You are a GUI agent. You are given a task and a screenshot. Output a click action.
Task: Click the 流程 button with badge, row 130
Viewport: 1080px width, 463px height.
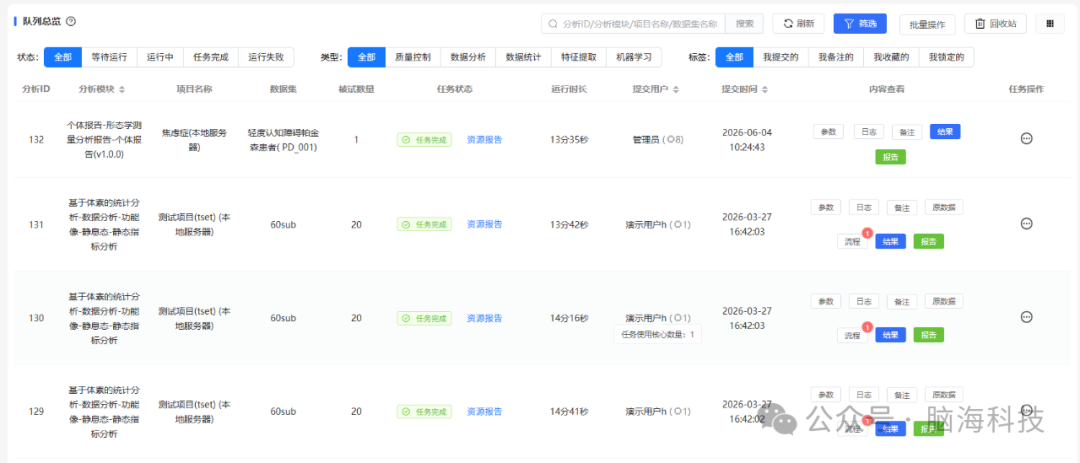[x=853, y=335]
